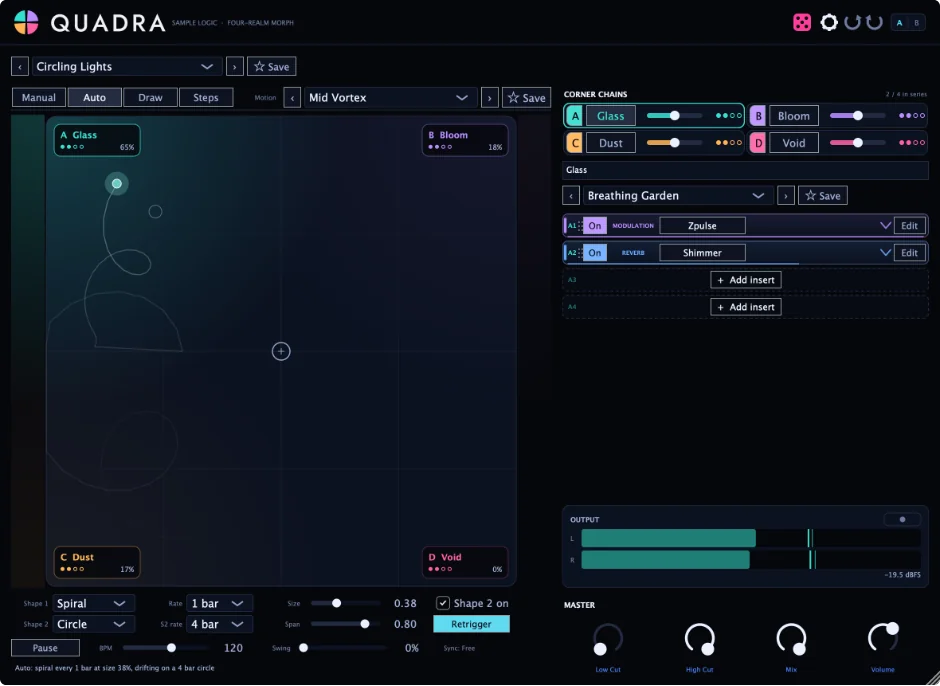Go to next chain preset after Breathing Garden
940x686 pixels.
pyautogui.click(x=785, y=195)
